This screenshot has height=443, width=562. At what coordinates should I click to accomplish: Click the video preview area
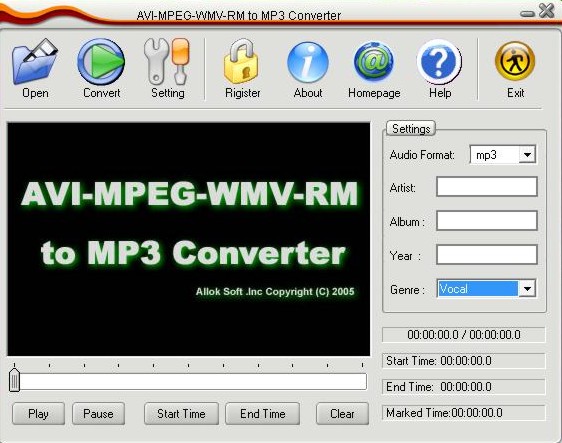pyautogui.click(x=189, y=239)
